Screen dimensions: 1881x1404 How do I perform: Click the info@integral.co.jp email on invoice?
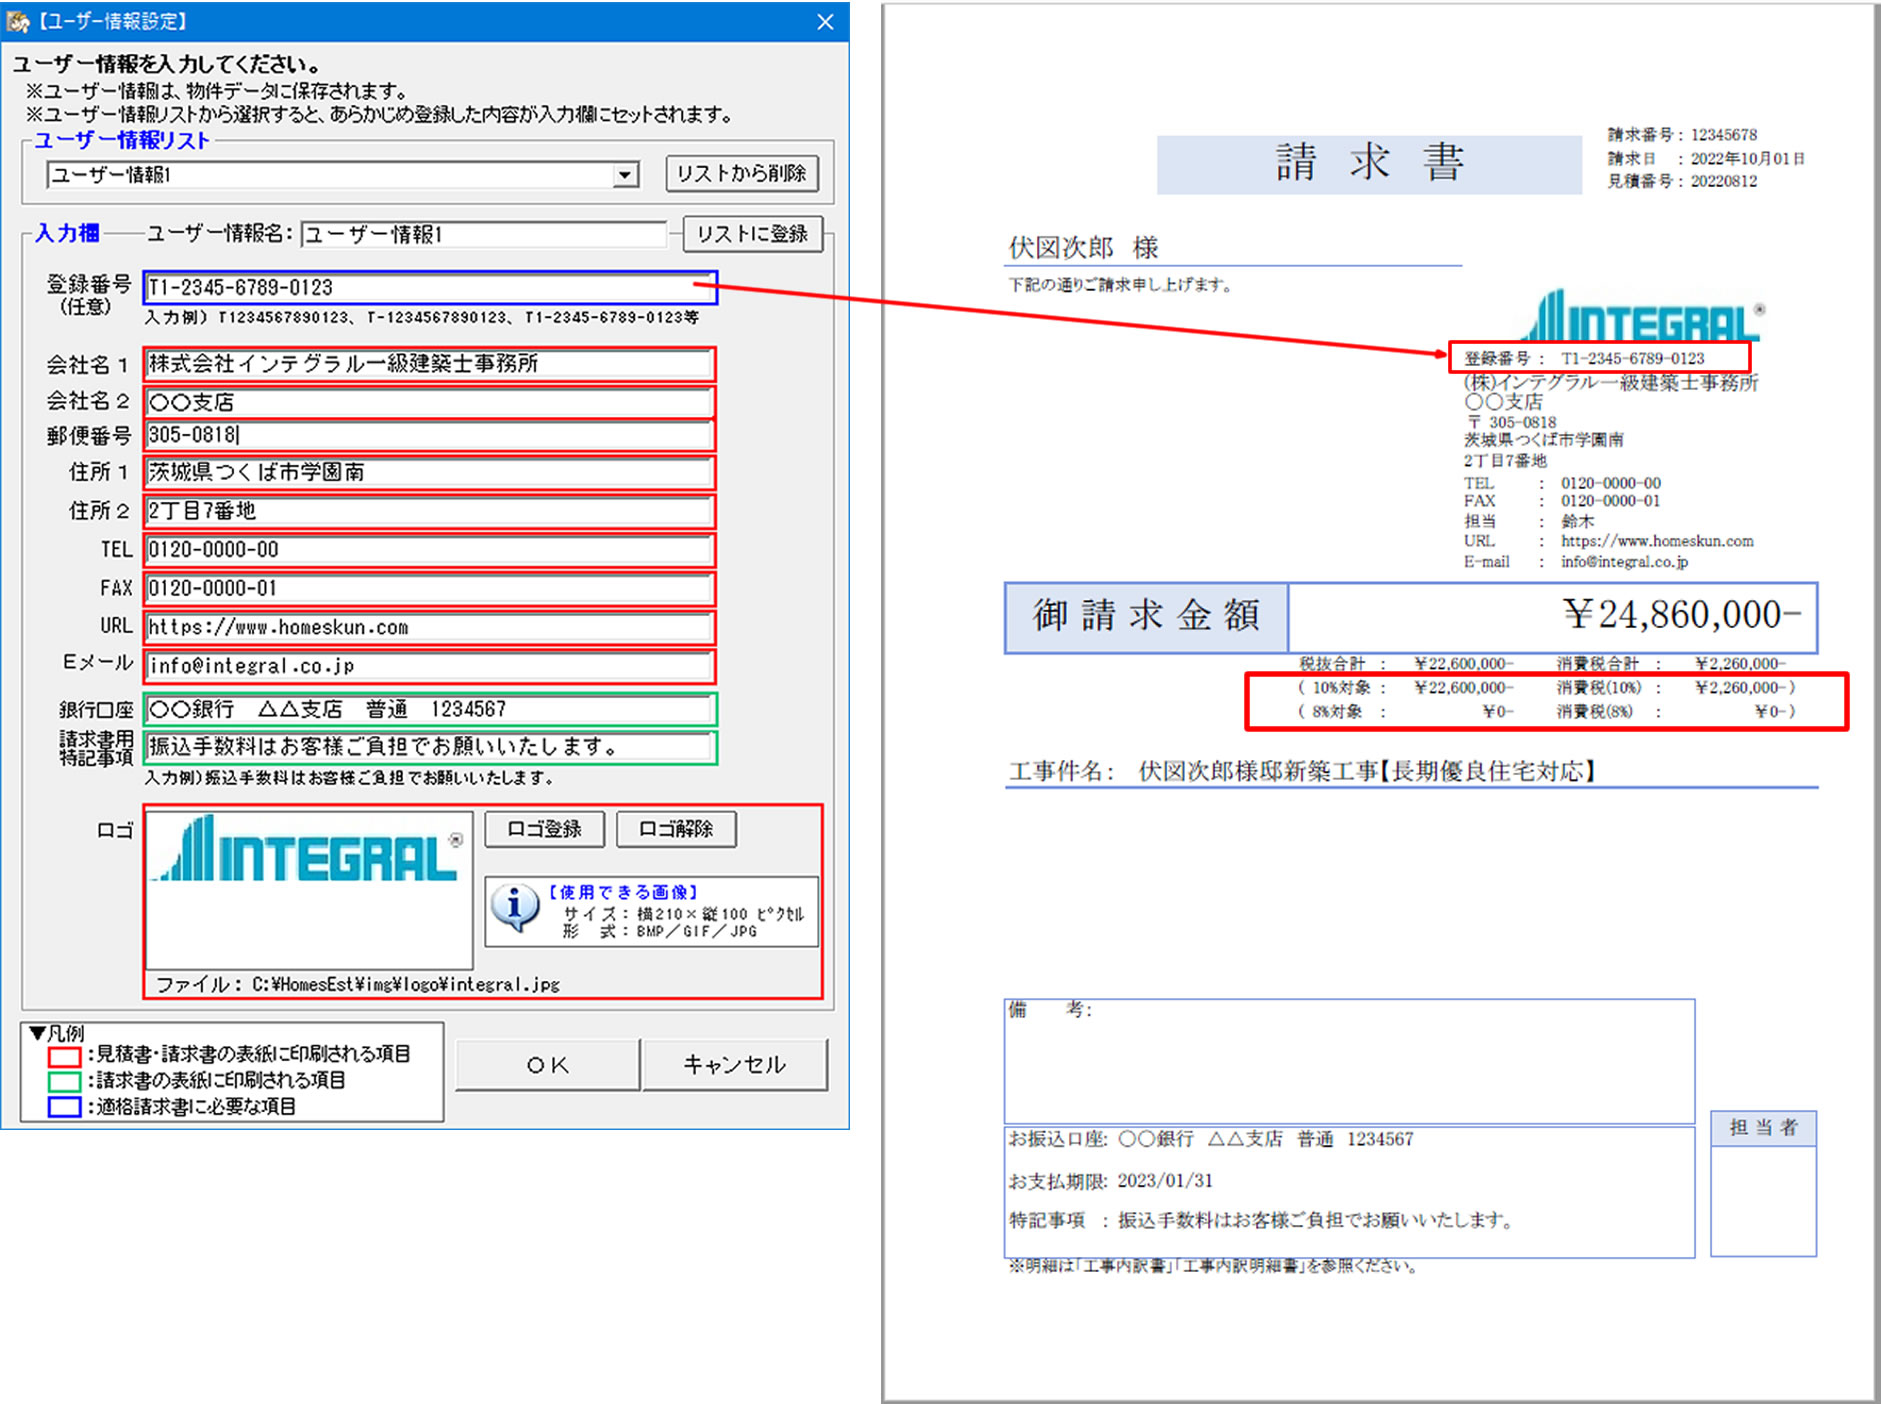click(1624, 562)
